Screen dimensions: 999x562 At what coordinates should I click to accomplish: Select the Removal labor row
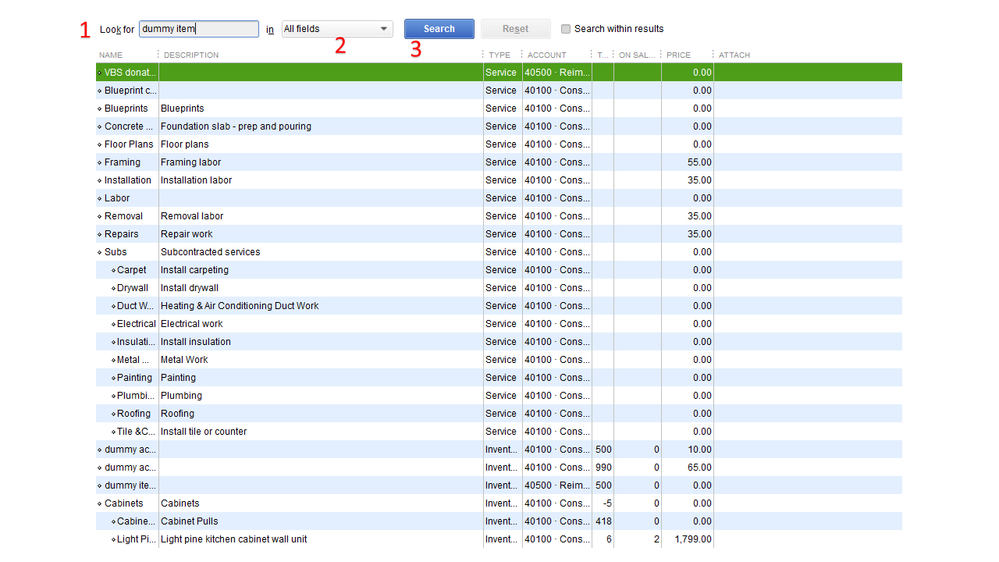499,216
